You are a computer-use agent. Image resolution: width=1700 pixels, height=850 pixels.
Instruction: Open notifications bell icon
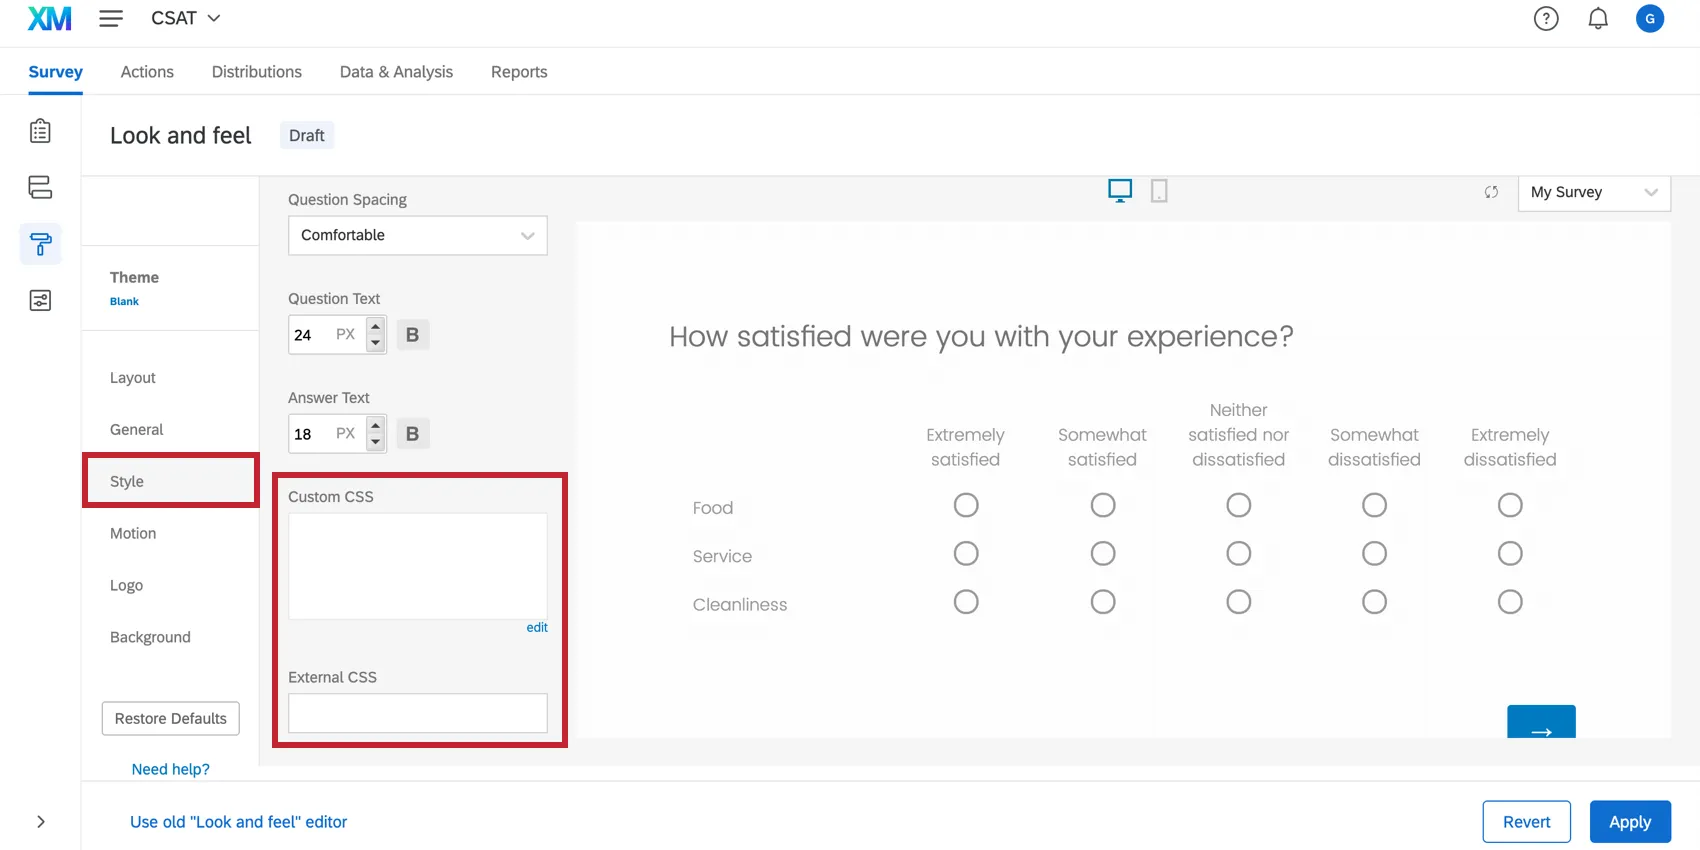coord(1598,18)
